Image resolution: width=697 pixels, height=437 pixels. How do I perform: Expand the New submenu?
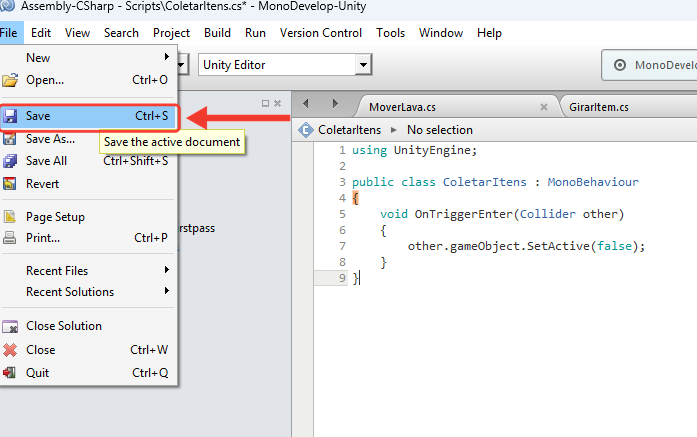167,57
